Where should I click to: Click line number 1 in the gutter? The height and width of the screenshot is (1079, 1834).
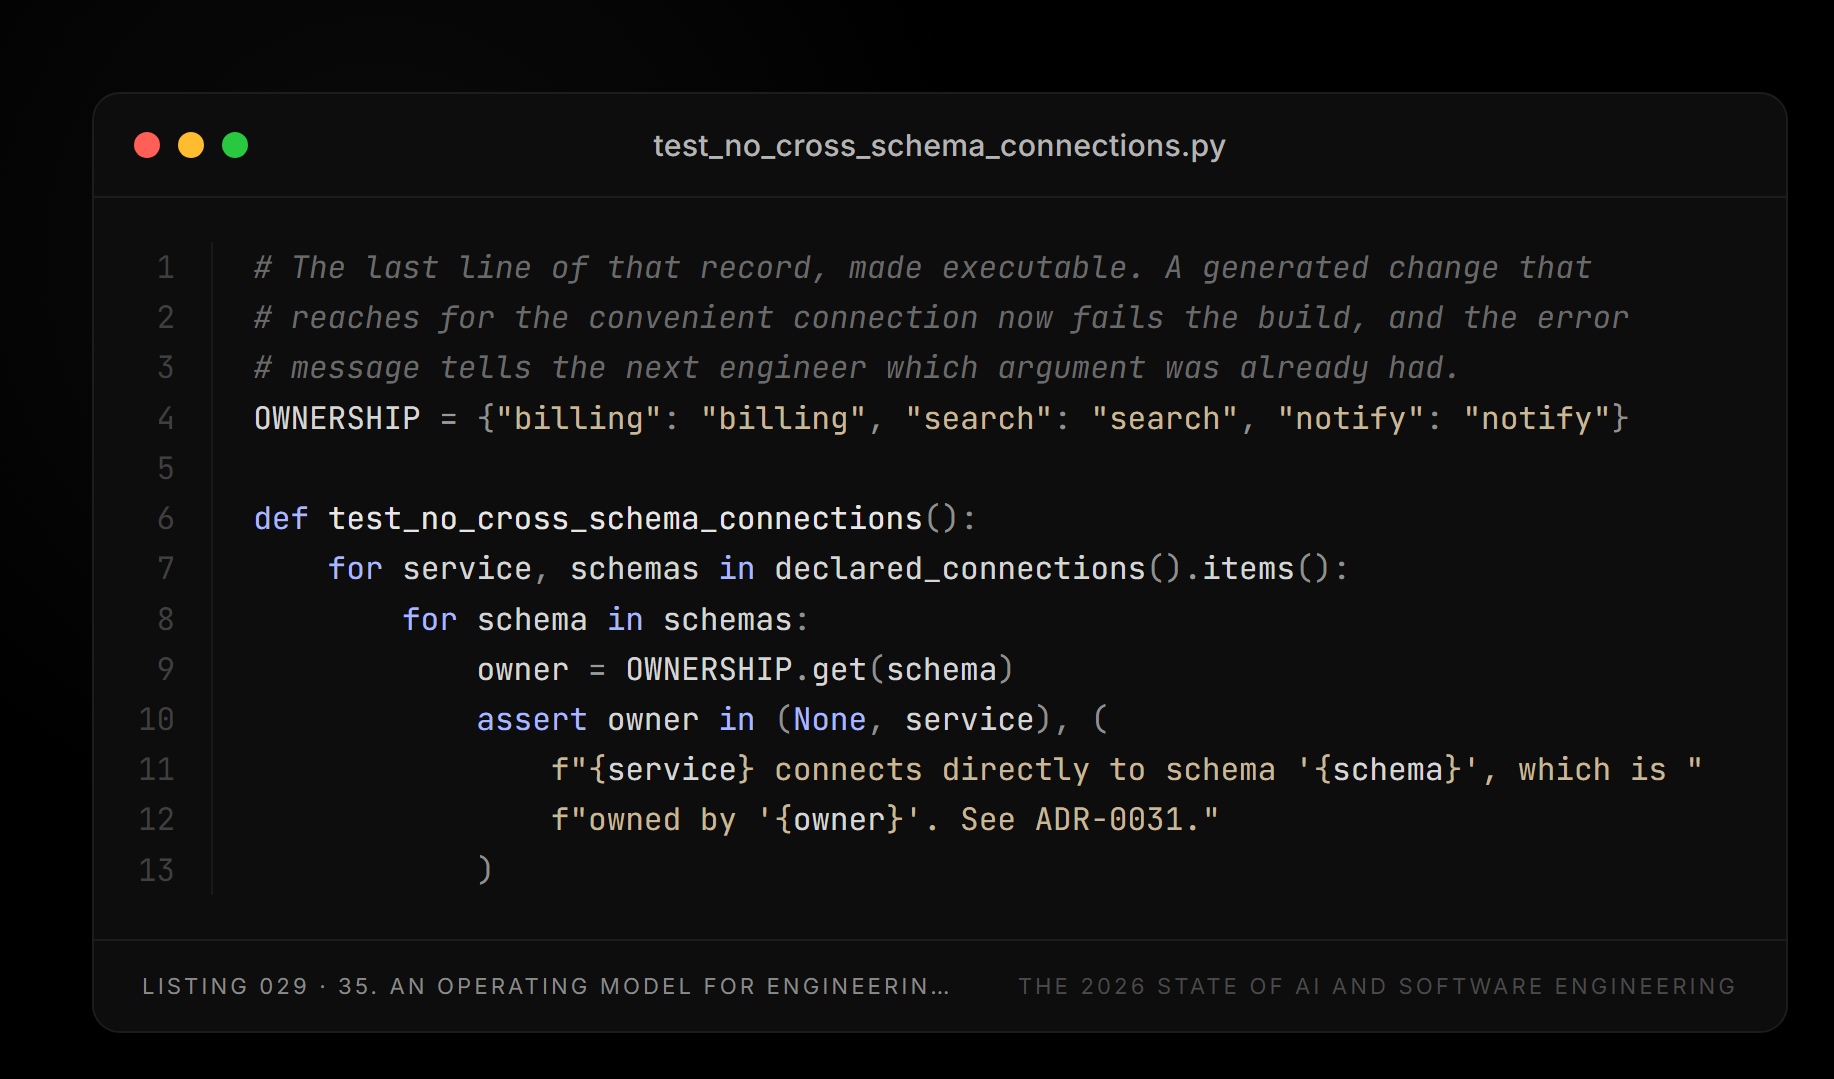click(x=166, y=267)
